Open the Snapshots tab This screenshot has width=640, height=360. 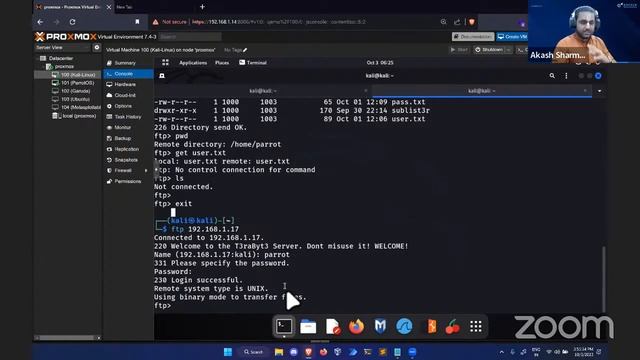point(126,160)
